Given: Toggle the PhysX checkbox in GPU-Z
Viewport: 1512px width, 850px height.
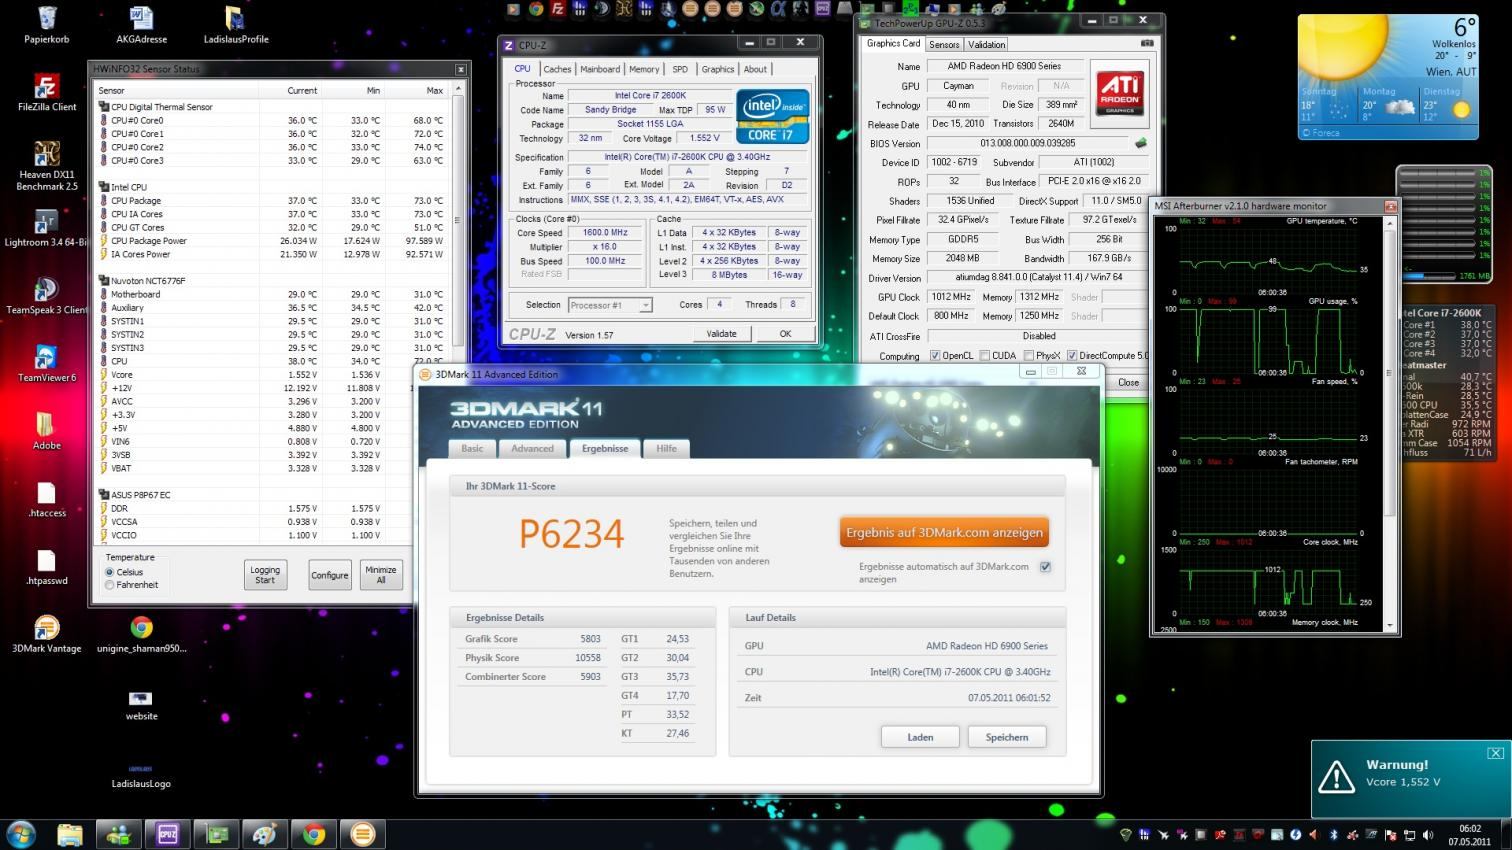Looking at the screenshot, I should click(x=1027, y=355).
